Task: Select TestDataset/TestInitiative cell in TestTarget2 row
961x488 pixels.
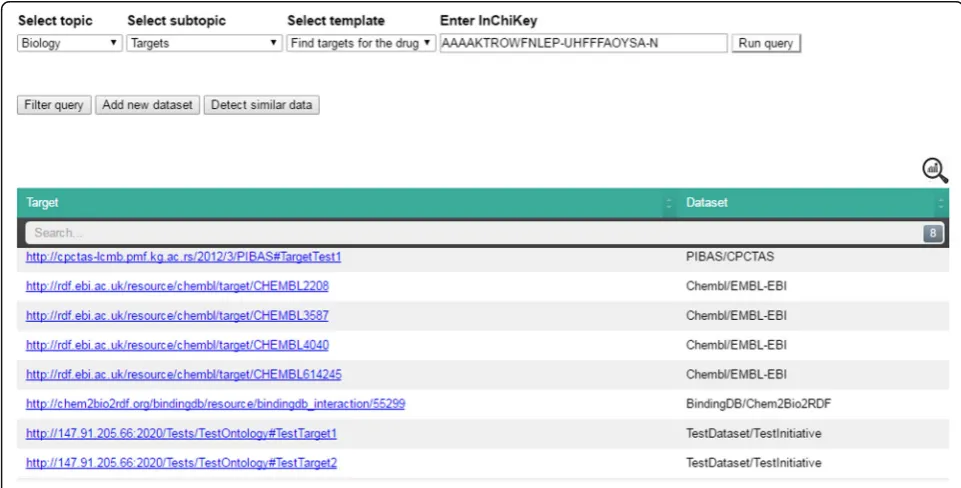Action: 753,463
